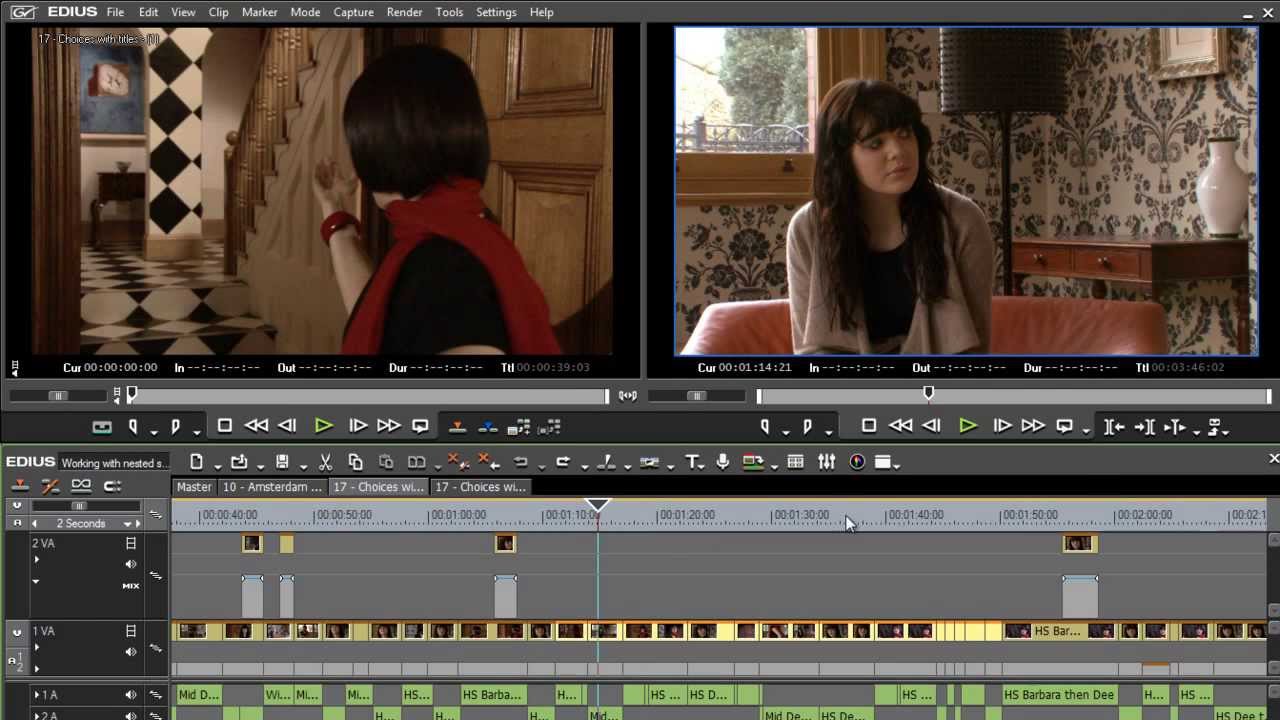Open the audio mixer

826,462
